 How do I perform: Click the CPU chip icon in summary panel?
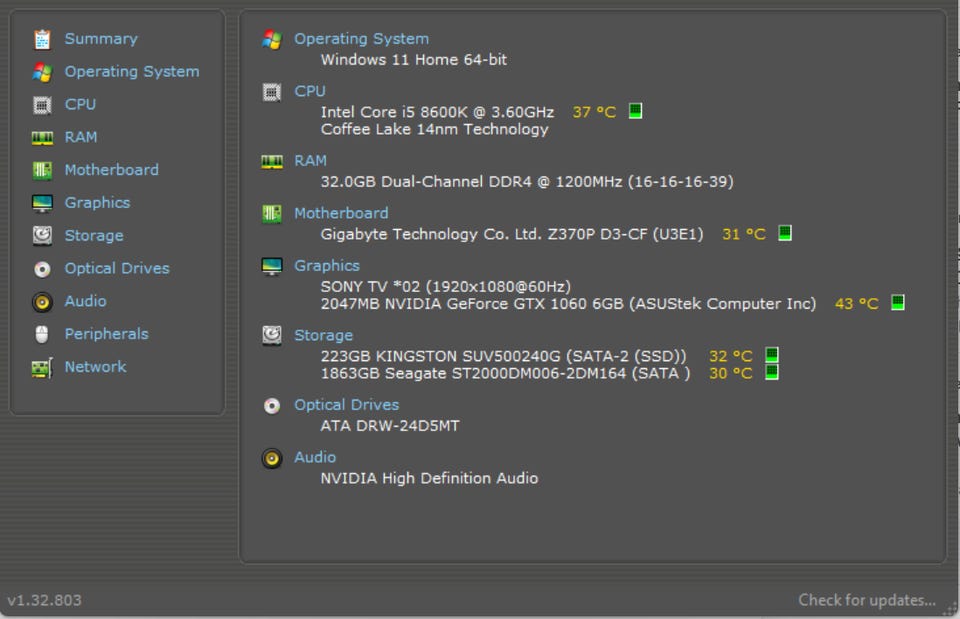click(272, 92)
